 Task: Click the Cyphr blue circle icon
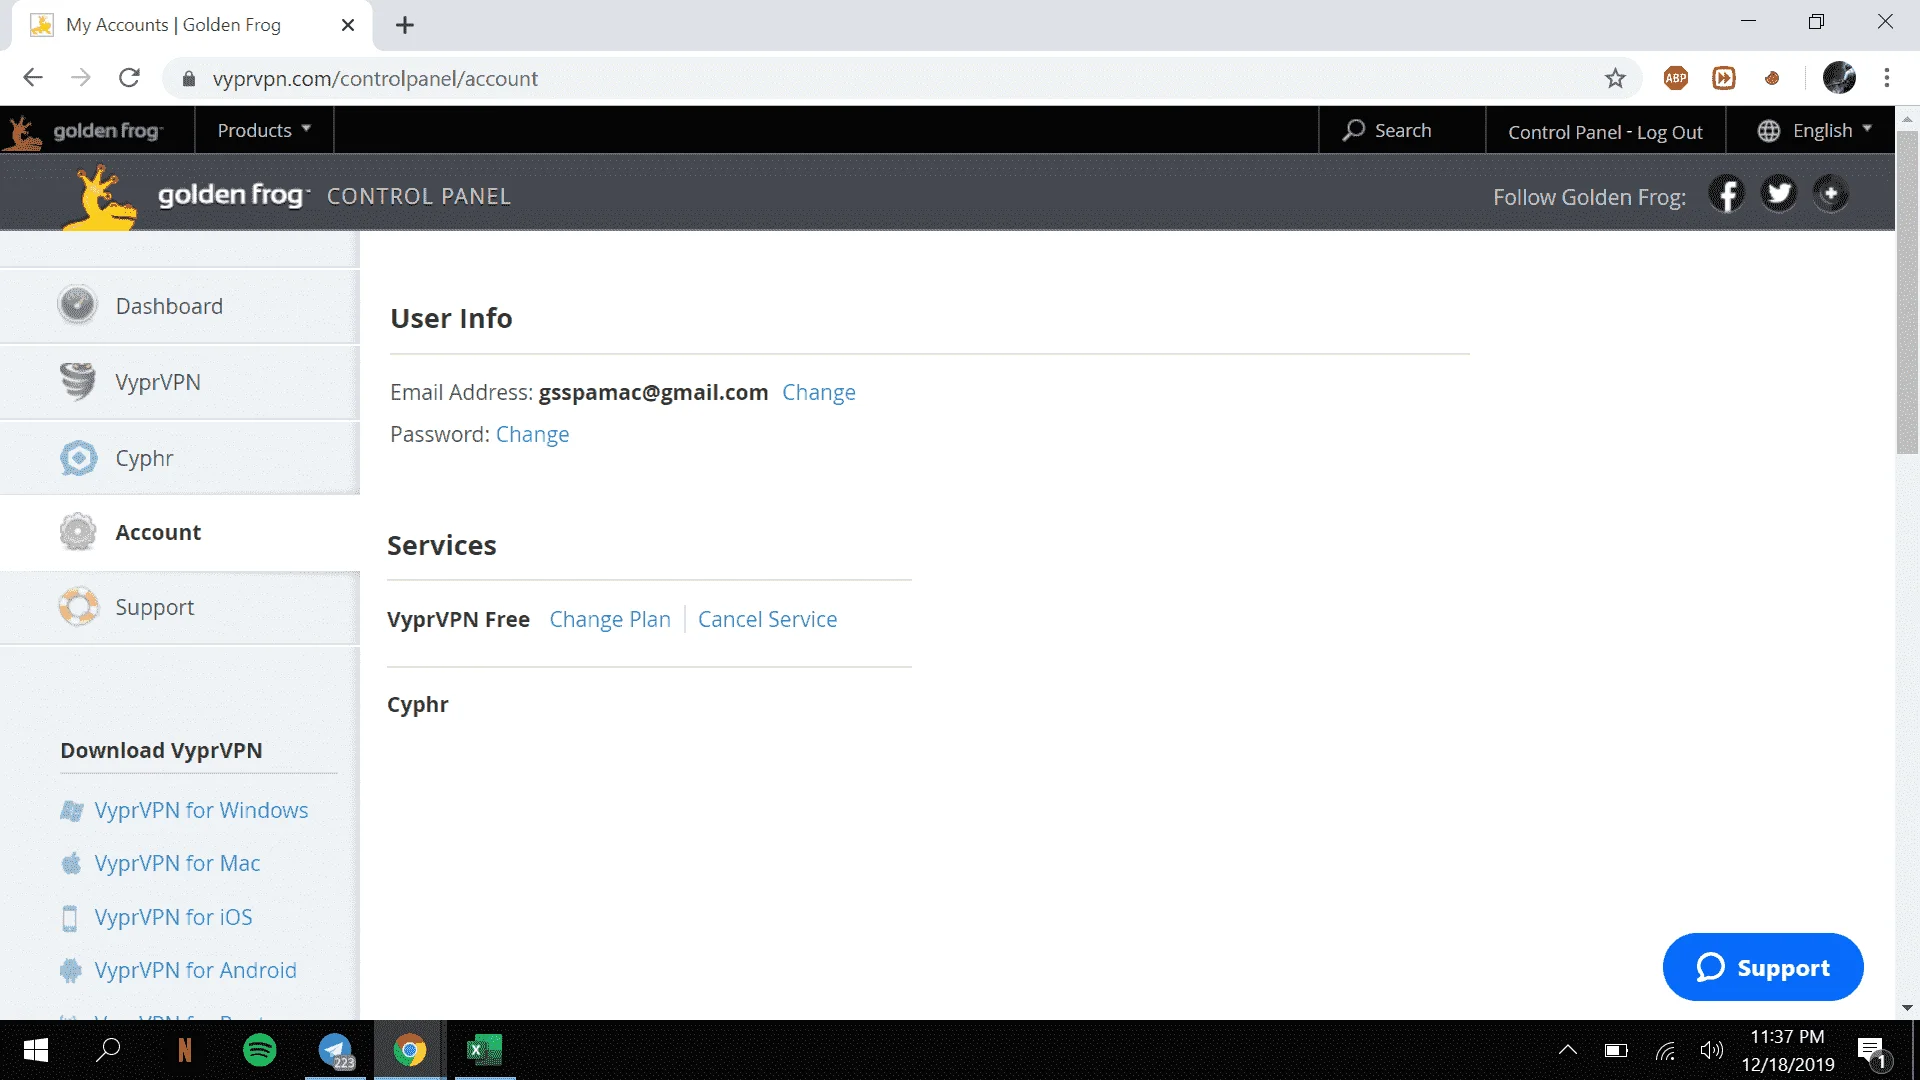pyautogui.click(x=78, y=458)
